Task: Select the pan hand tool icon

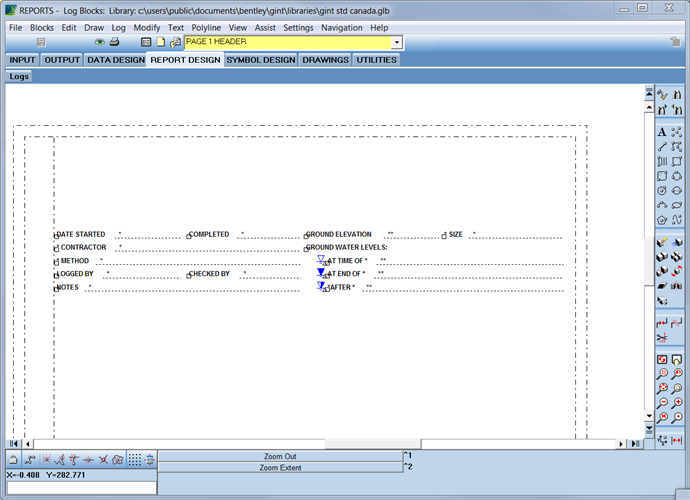Action: (677, 360)
